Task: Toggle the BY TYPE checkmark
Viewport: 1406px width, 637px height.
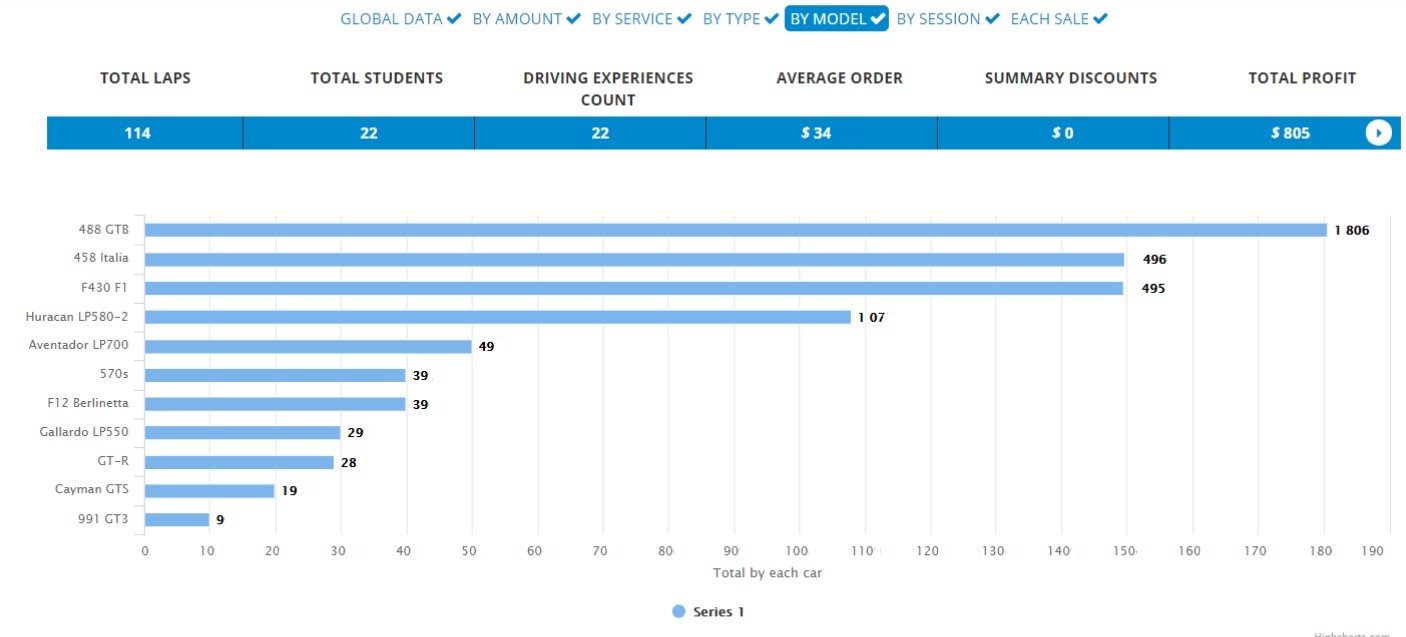Action: pos(772,19)
